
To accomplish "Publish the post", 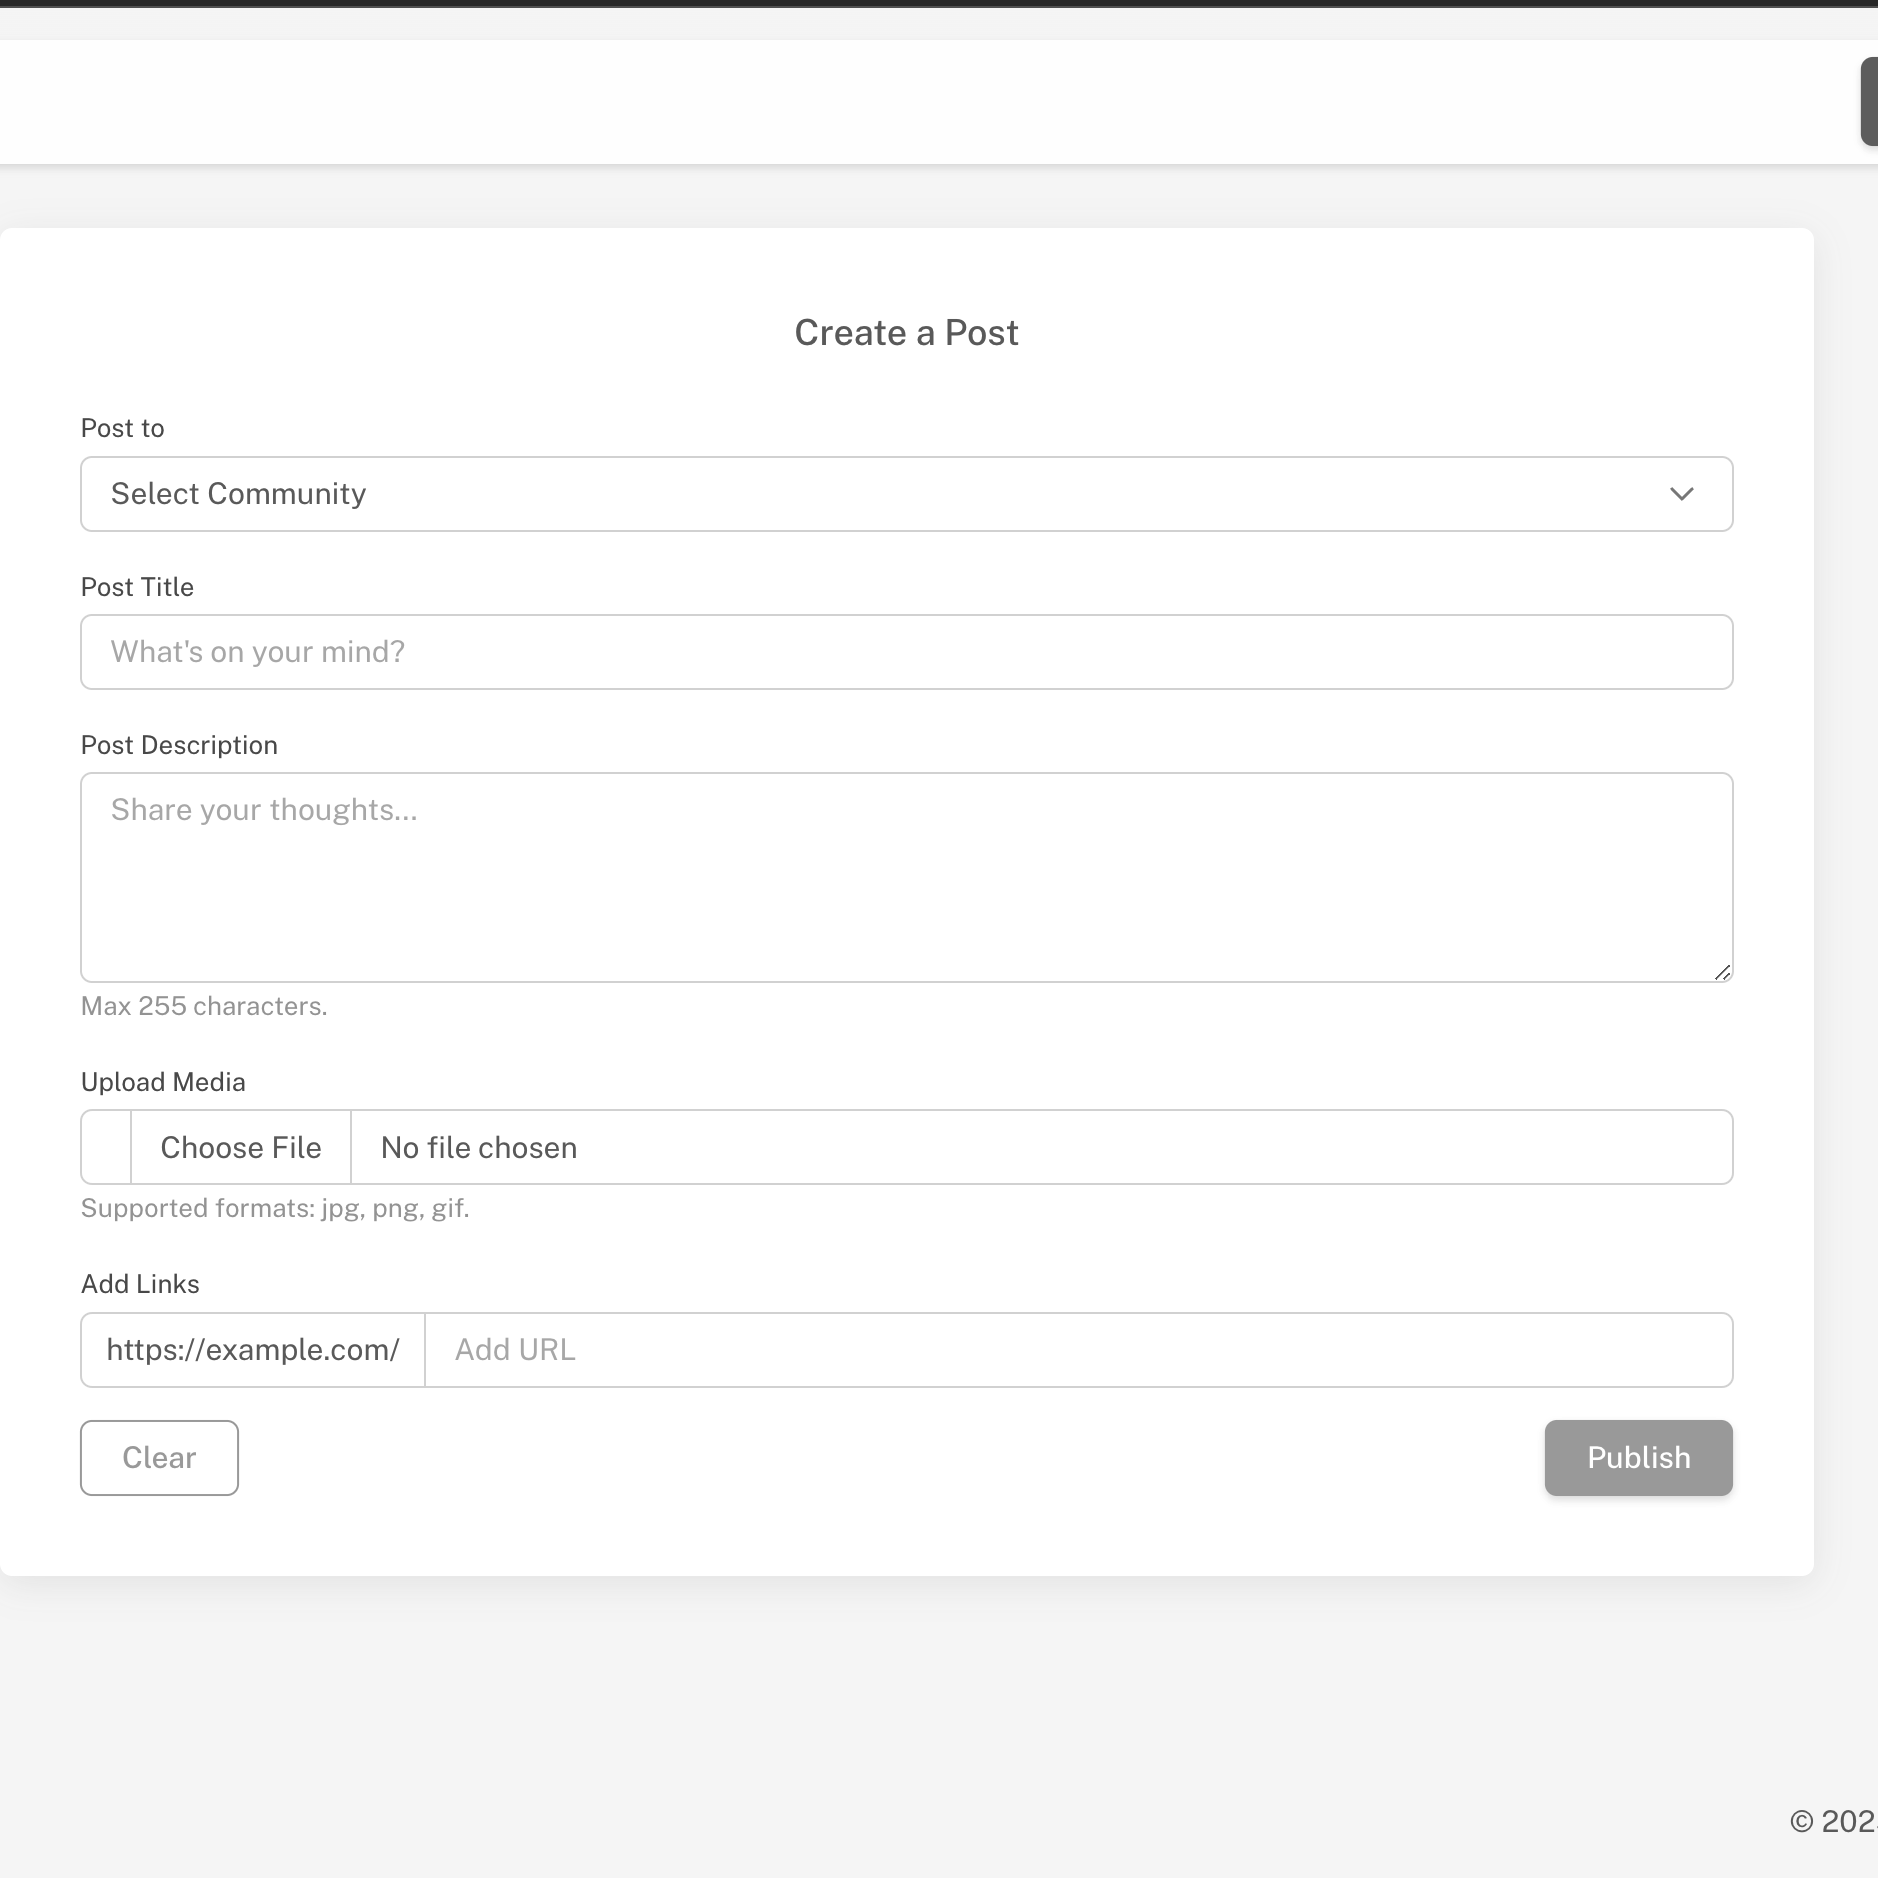I will point(1638,1458).
